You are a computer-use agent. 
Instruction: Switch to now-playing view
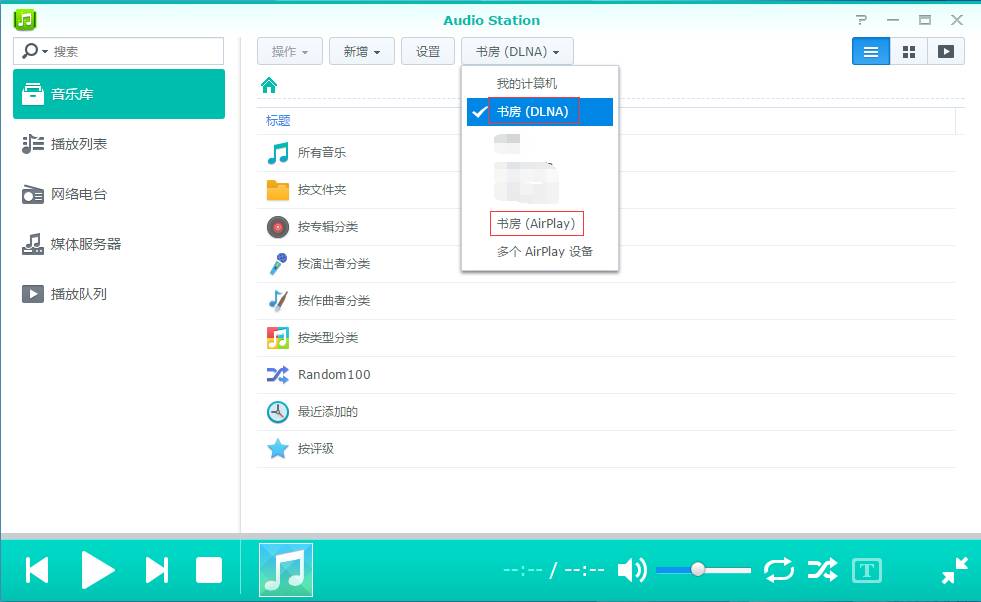click(x=946, y=51)
